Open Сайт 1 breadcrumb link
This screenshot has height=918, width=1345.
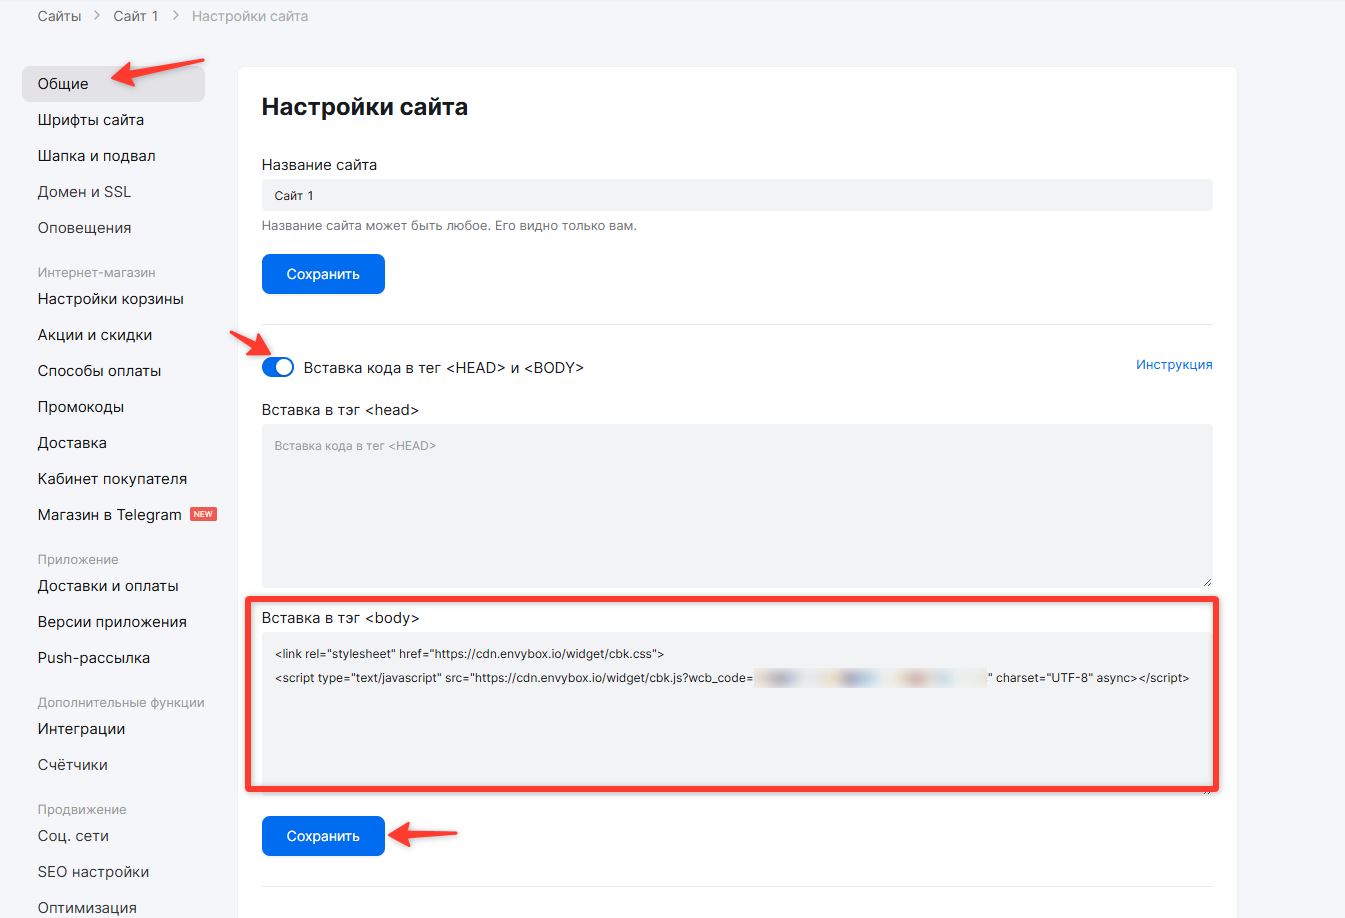(136, 16)
